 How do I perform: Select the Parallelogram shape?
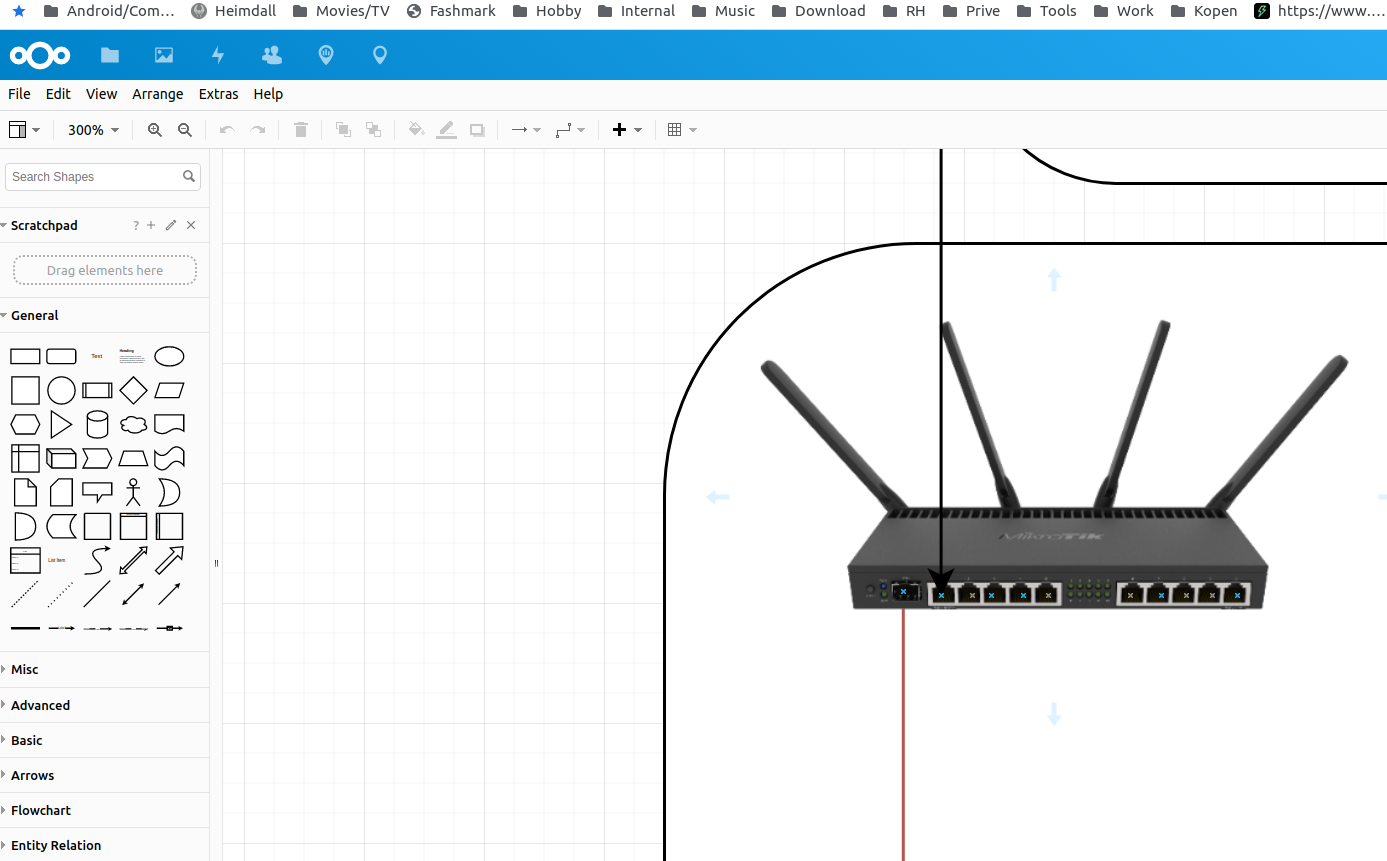(x=169, y=390)
